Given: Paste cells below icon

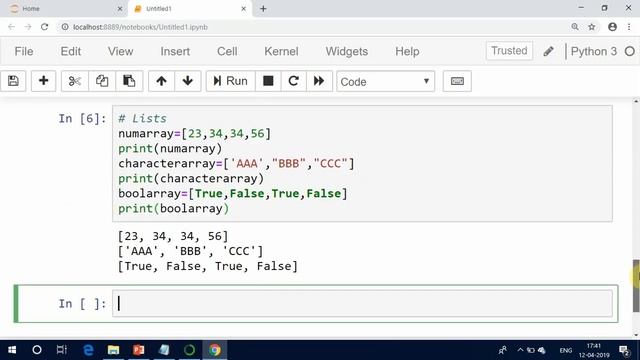Looking at the screenshot, I should (x=129, y=81).
